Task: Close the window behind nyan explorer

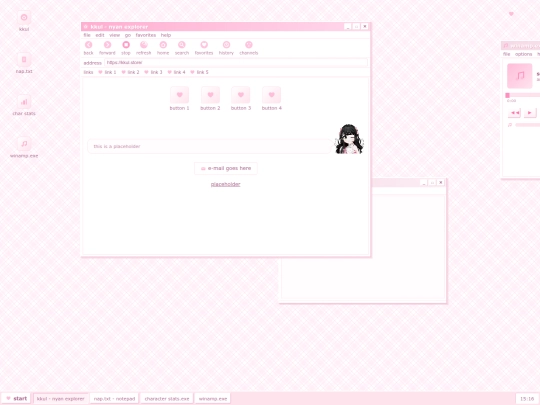Action: click(x=440, y=183)
